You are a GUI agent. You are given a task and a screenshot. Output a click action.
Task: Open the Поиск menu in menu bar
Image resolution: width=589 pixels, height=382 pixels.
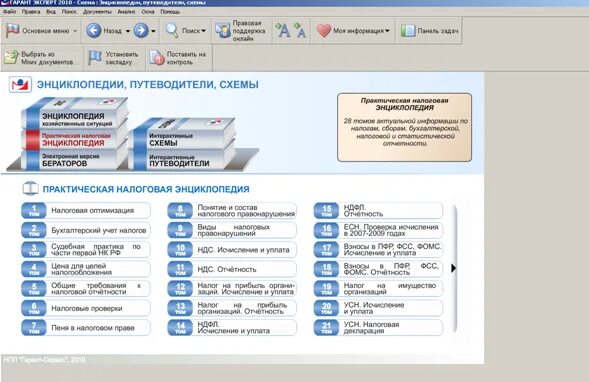pos(69,12)
